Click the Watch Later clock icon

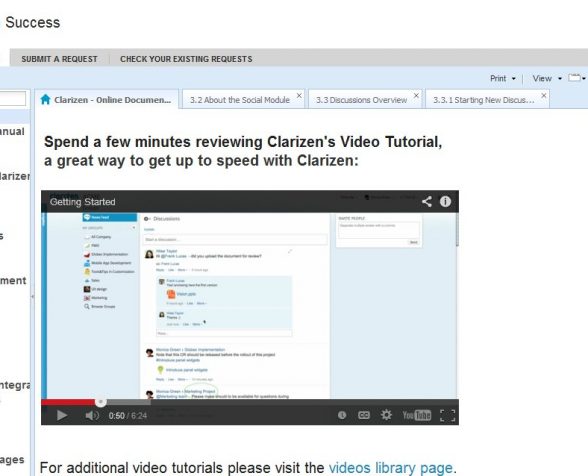click(x=342, y=415)
